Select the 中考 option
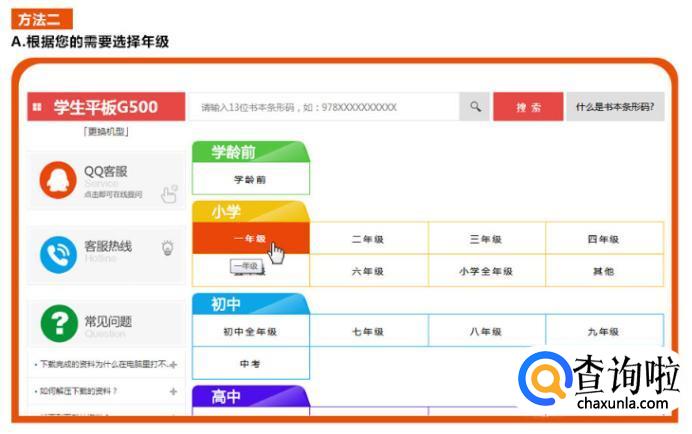 [x=250, y=363]
